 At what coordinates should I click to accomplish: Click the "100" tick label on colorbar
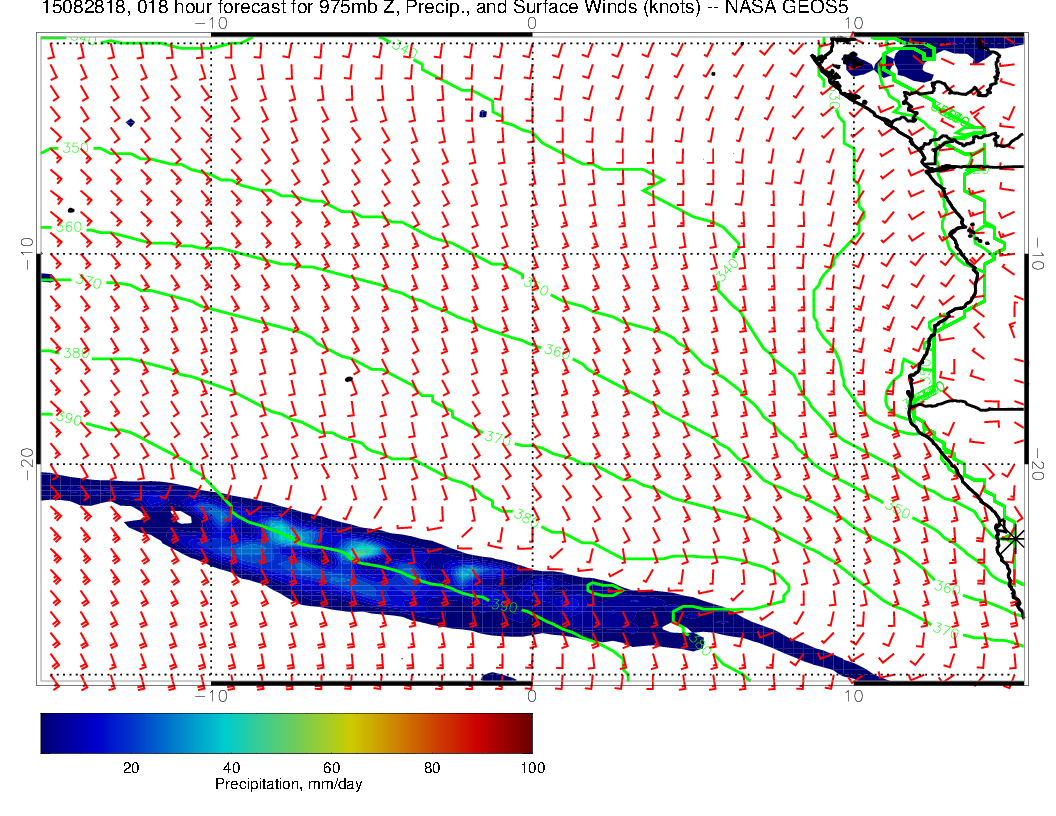click(x=532, y=767)
